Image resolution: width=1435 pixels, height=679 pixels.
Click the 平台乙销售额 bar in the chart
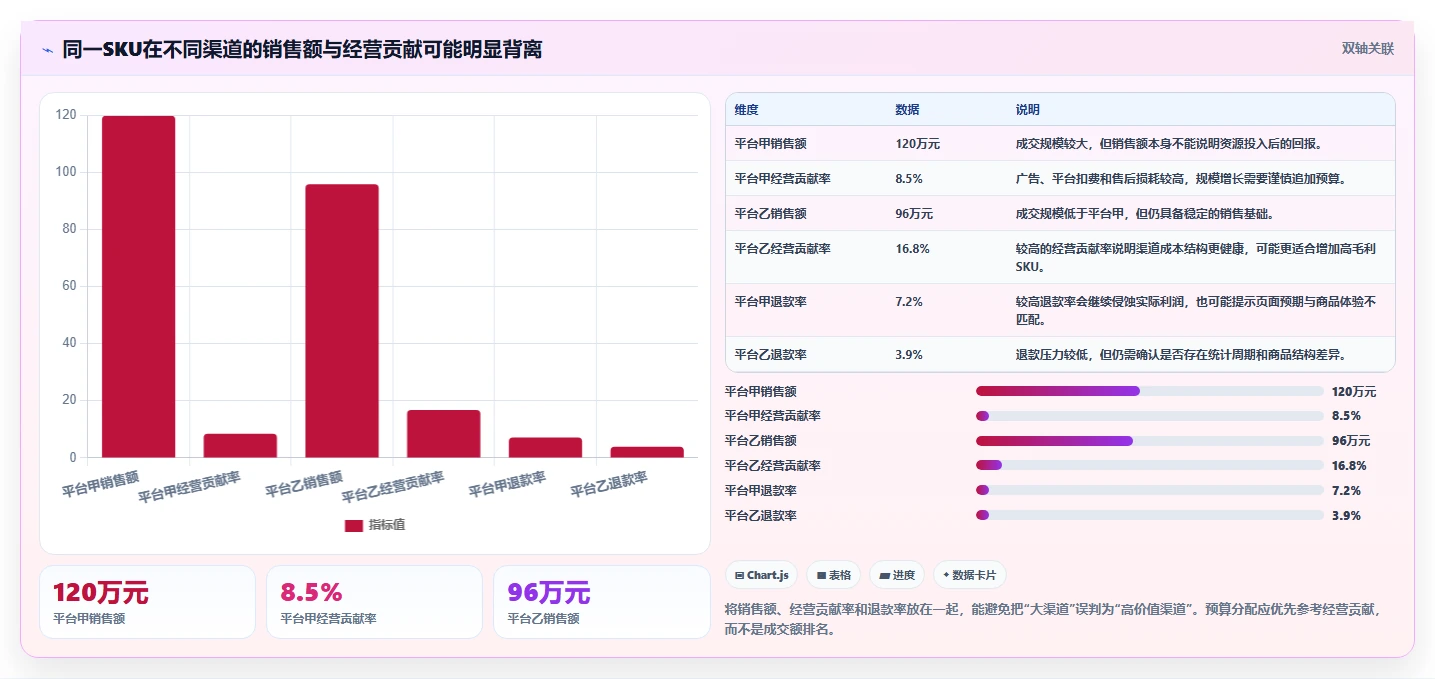point(342,321)
